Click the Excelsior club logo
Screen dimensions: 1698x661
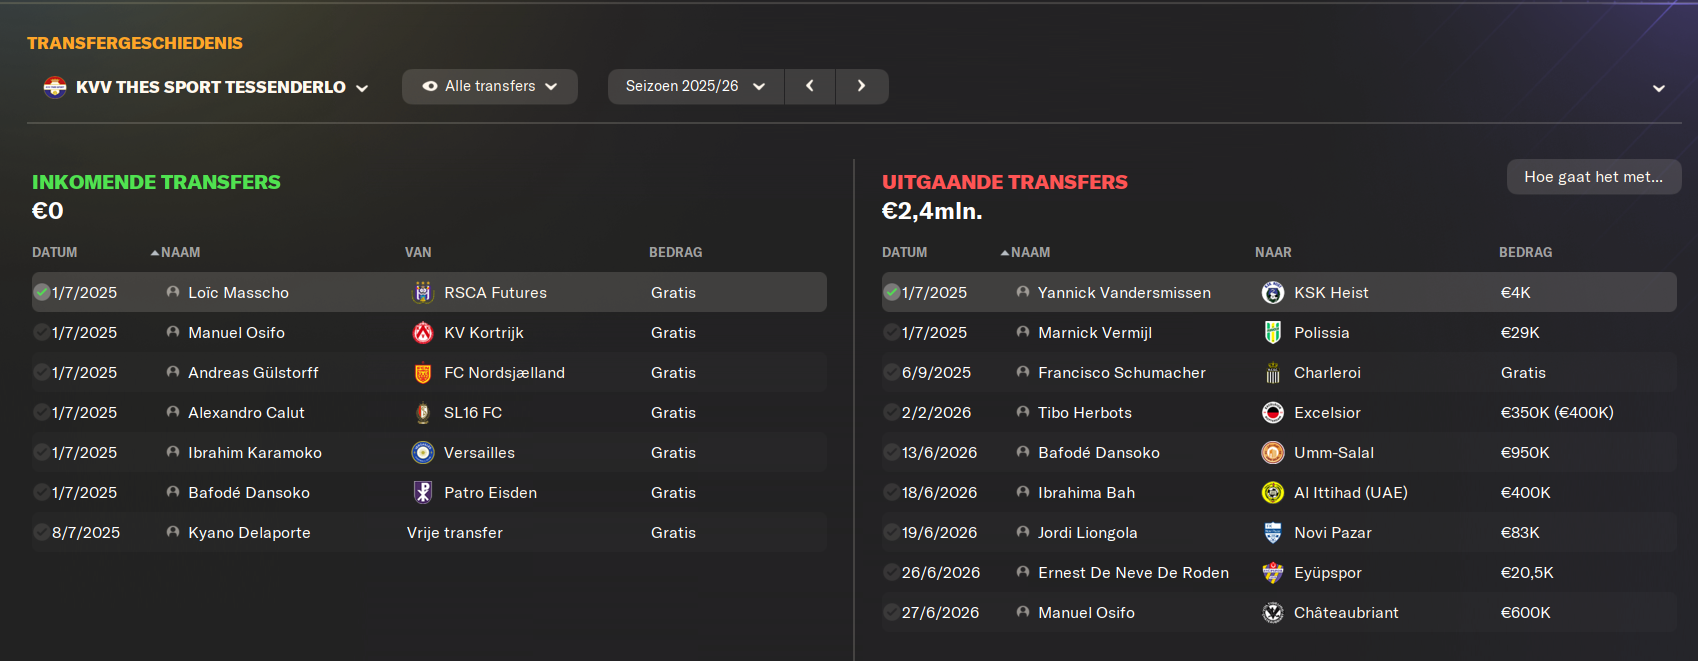pyautogui.click(x=1273, y=412)
